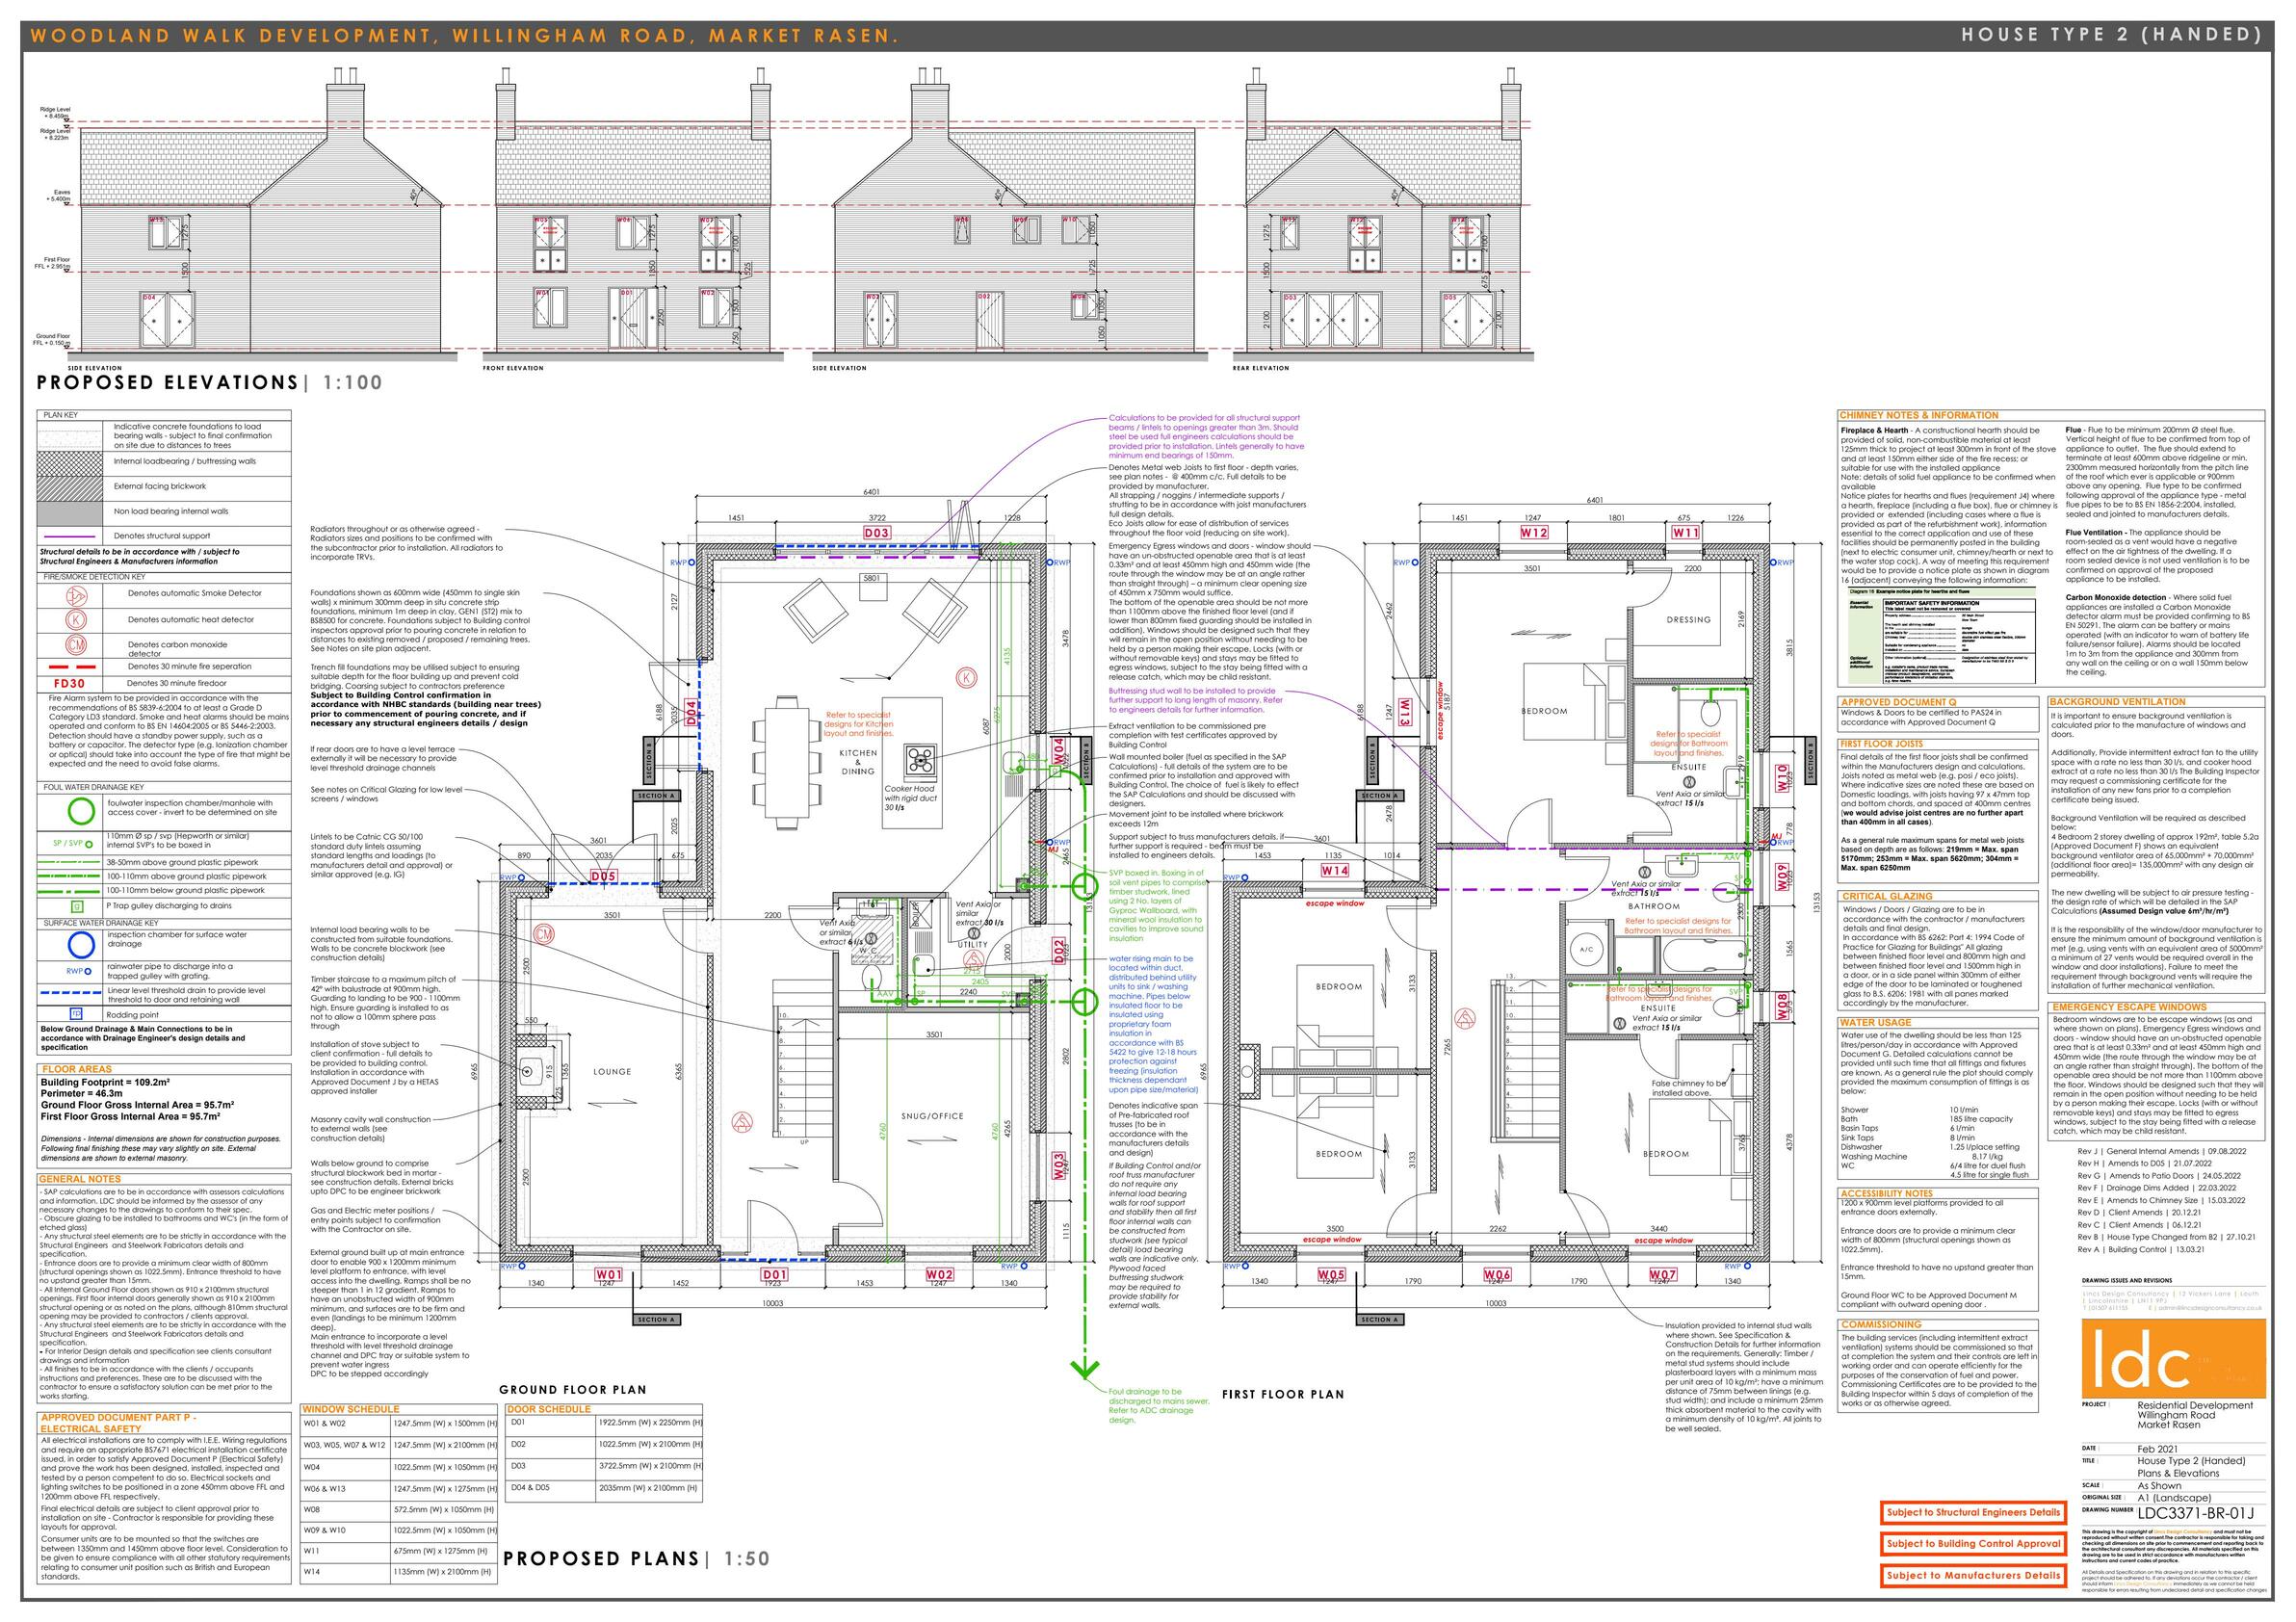Click the RWP rainwater pipe symbol in the key

77,971
